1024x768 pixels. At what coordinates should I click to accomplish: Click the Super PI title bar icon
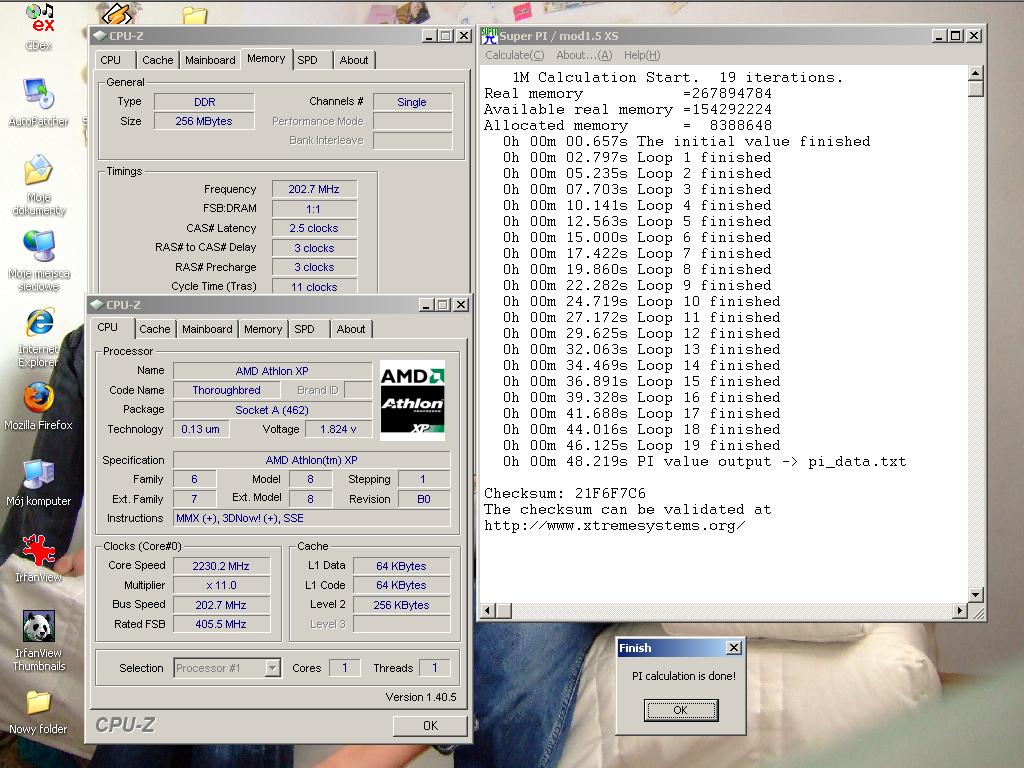point(489,36)
